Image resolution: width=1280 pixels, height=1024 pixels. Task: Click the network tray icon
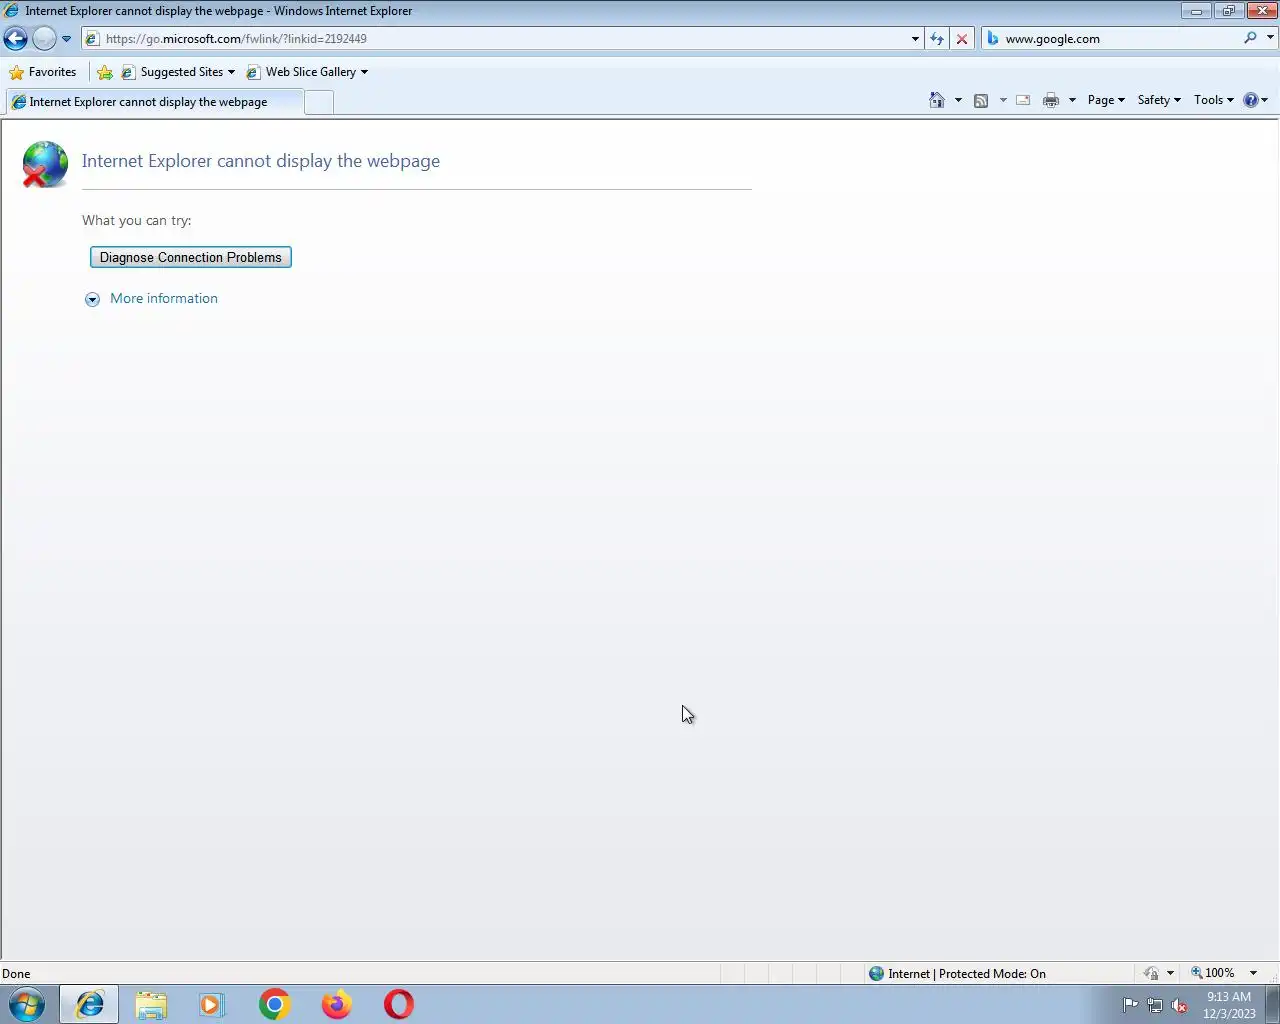tap(1155, 1005)
